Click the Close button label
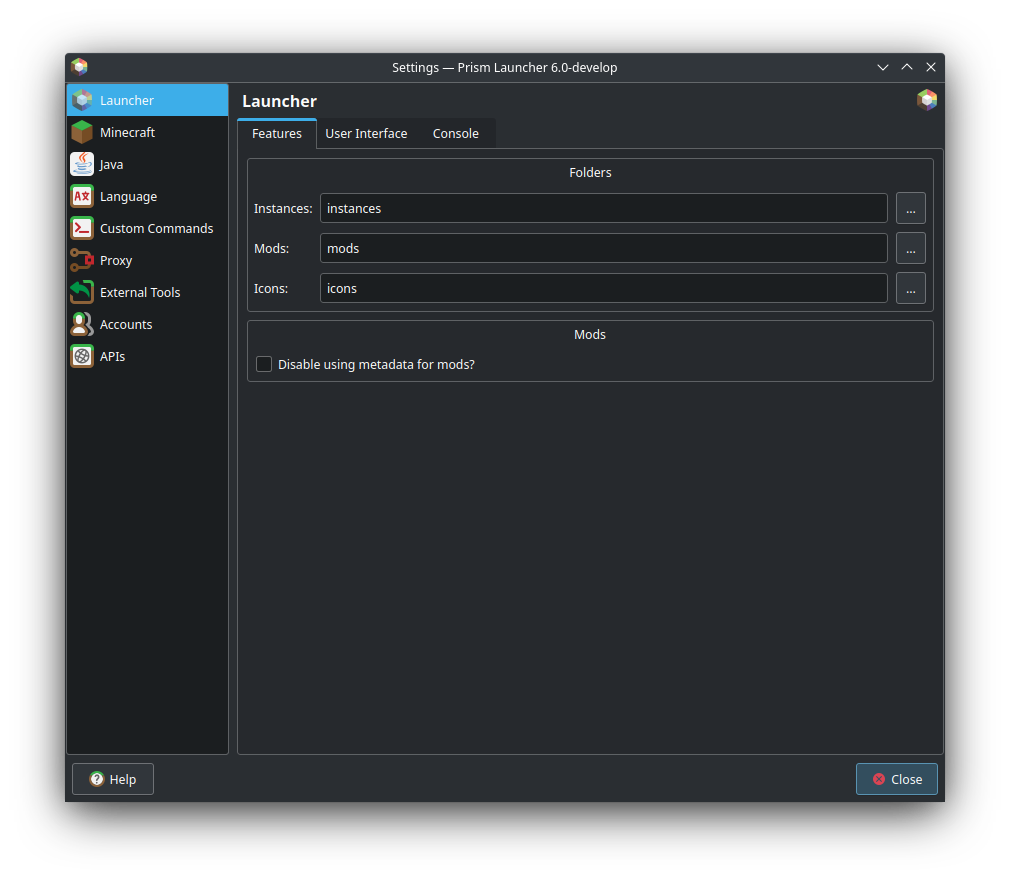This screenshot has height=879, width=1010. coord(906,779)
